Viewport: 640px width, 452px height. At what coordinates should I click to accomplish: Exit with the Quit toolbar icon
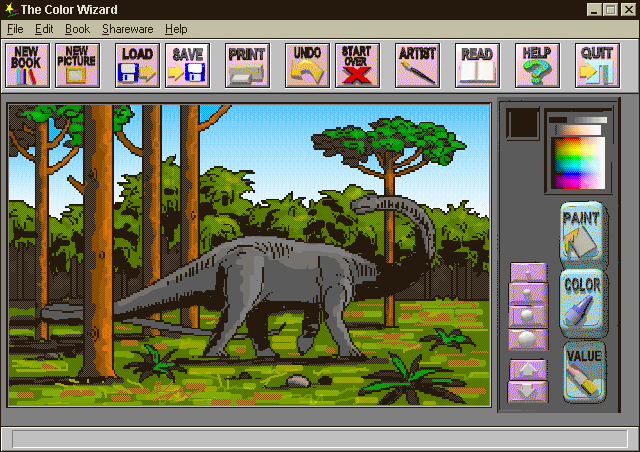[x=598, y=65]
